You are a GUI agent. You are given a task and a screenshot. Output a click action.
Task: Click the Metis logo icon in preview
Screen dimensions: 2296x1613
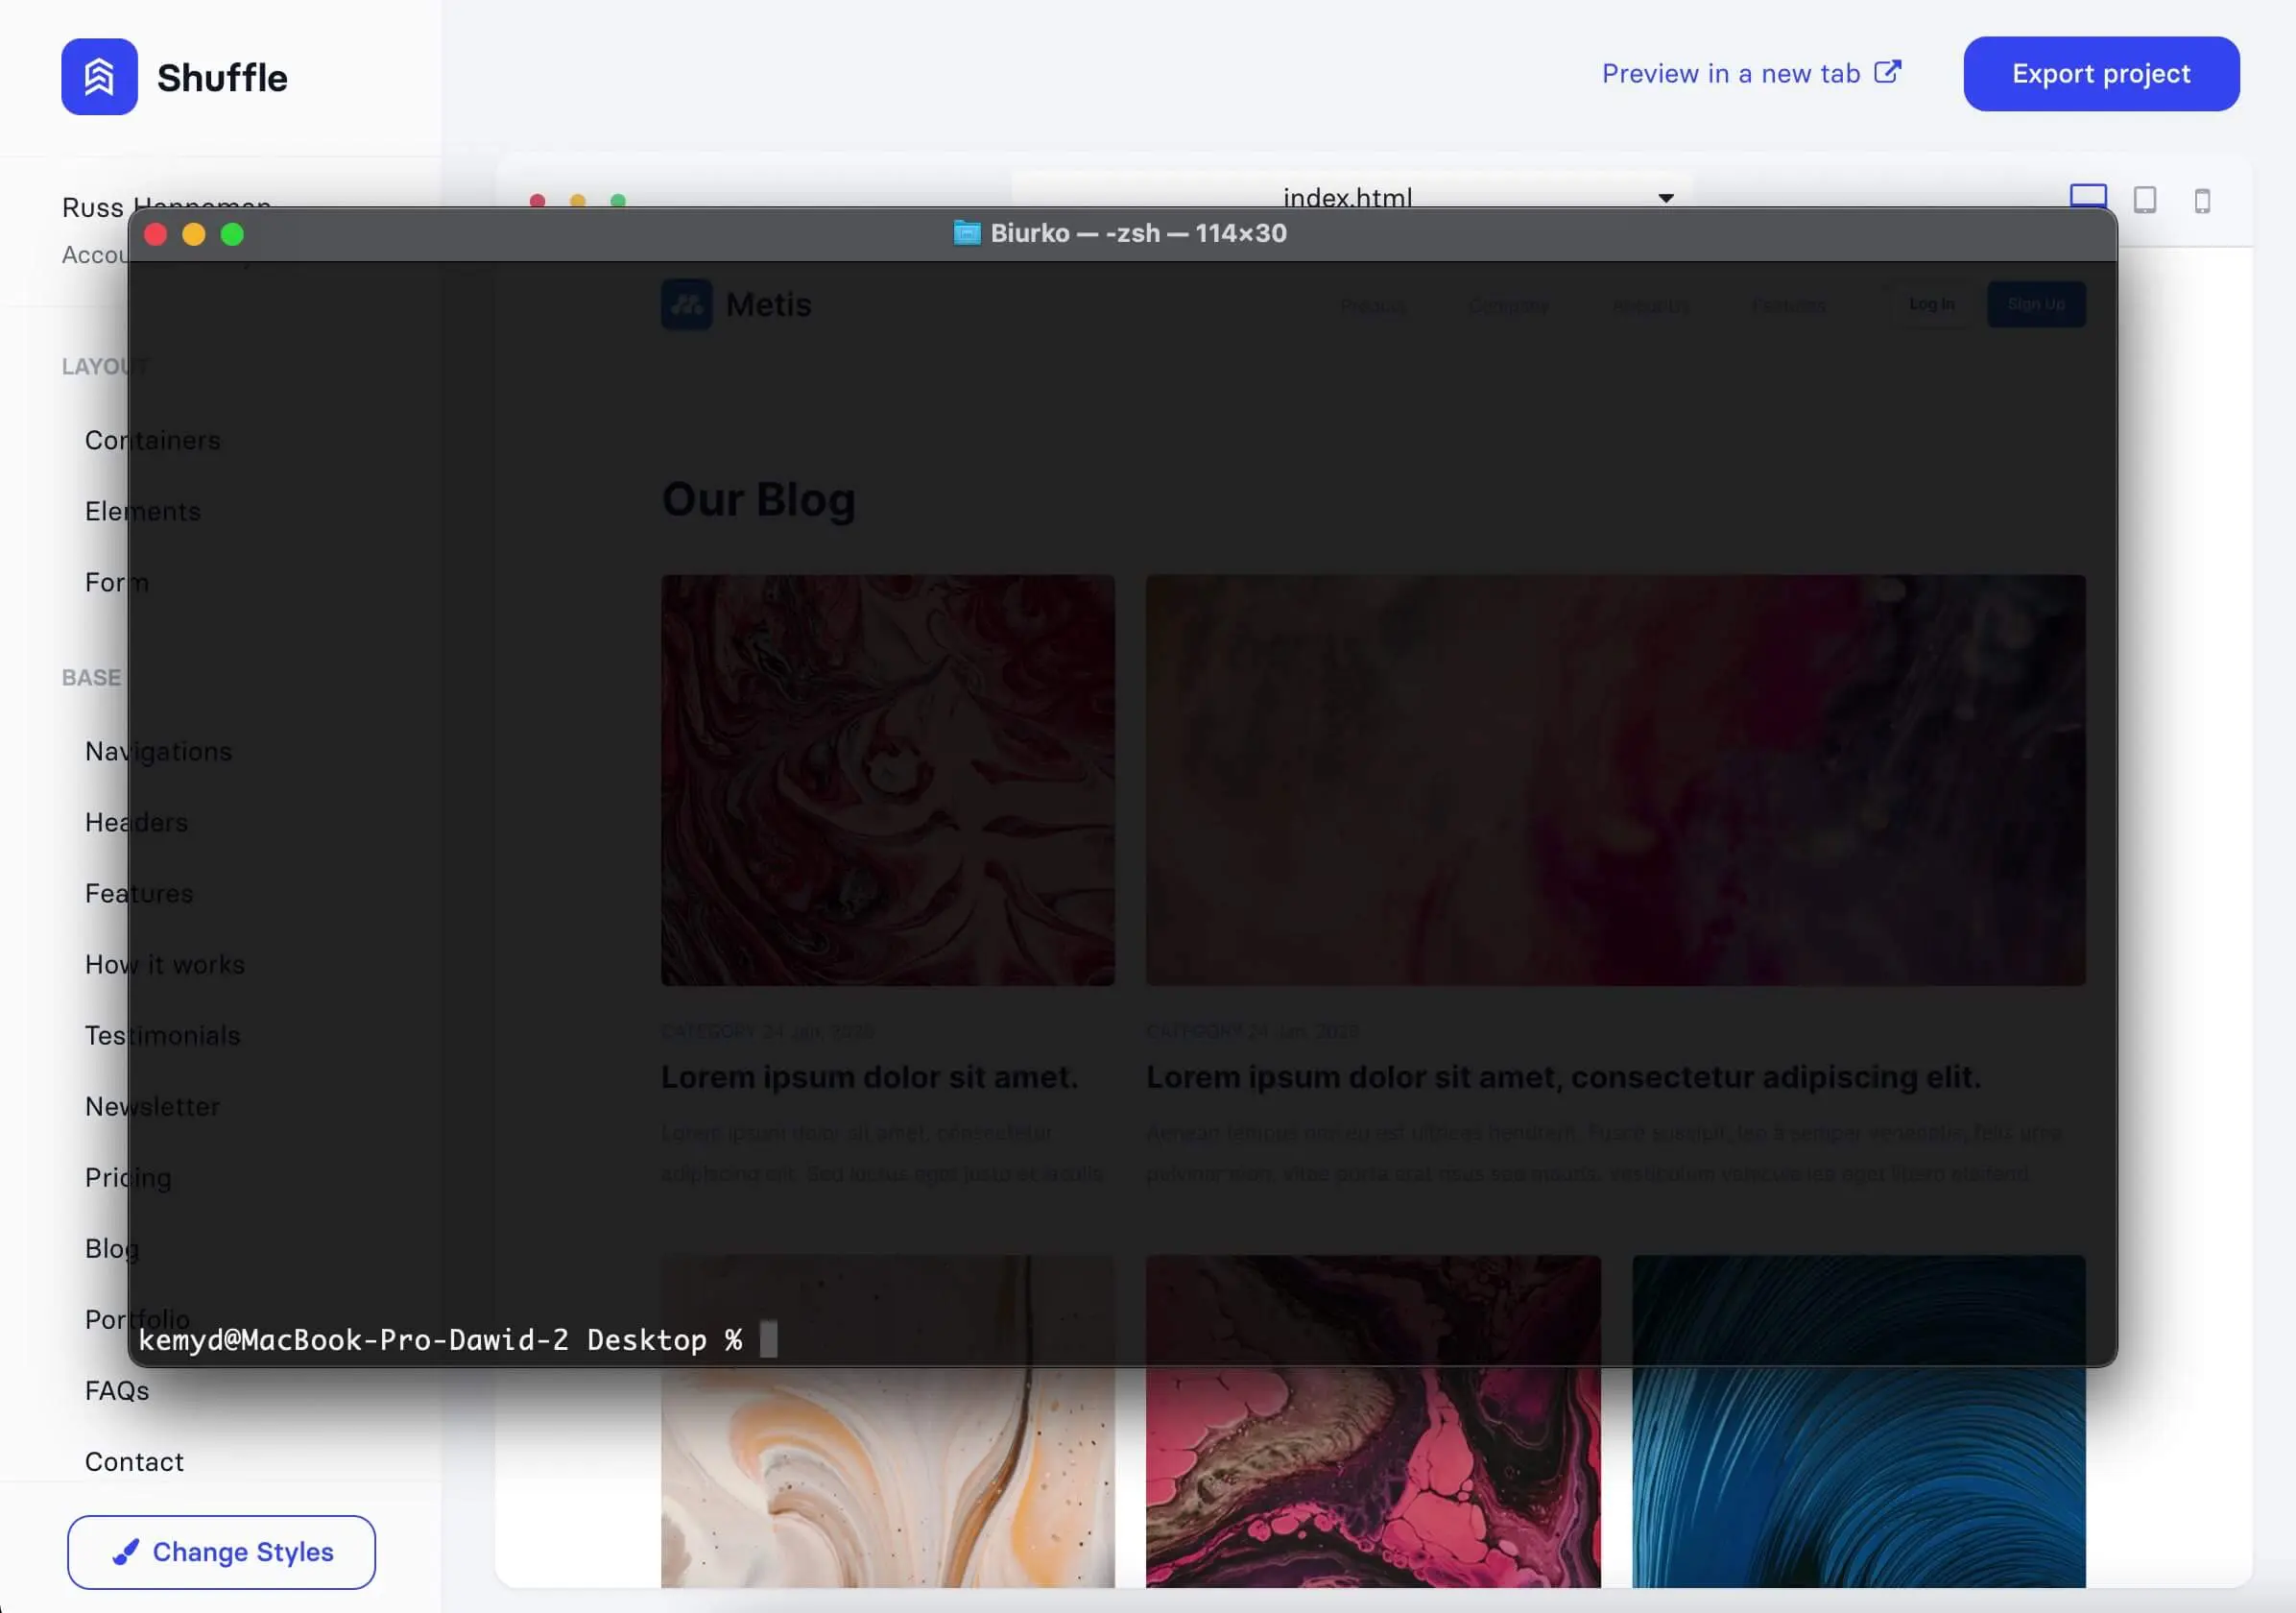click(x=687, y=304)
